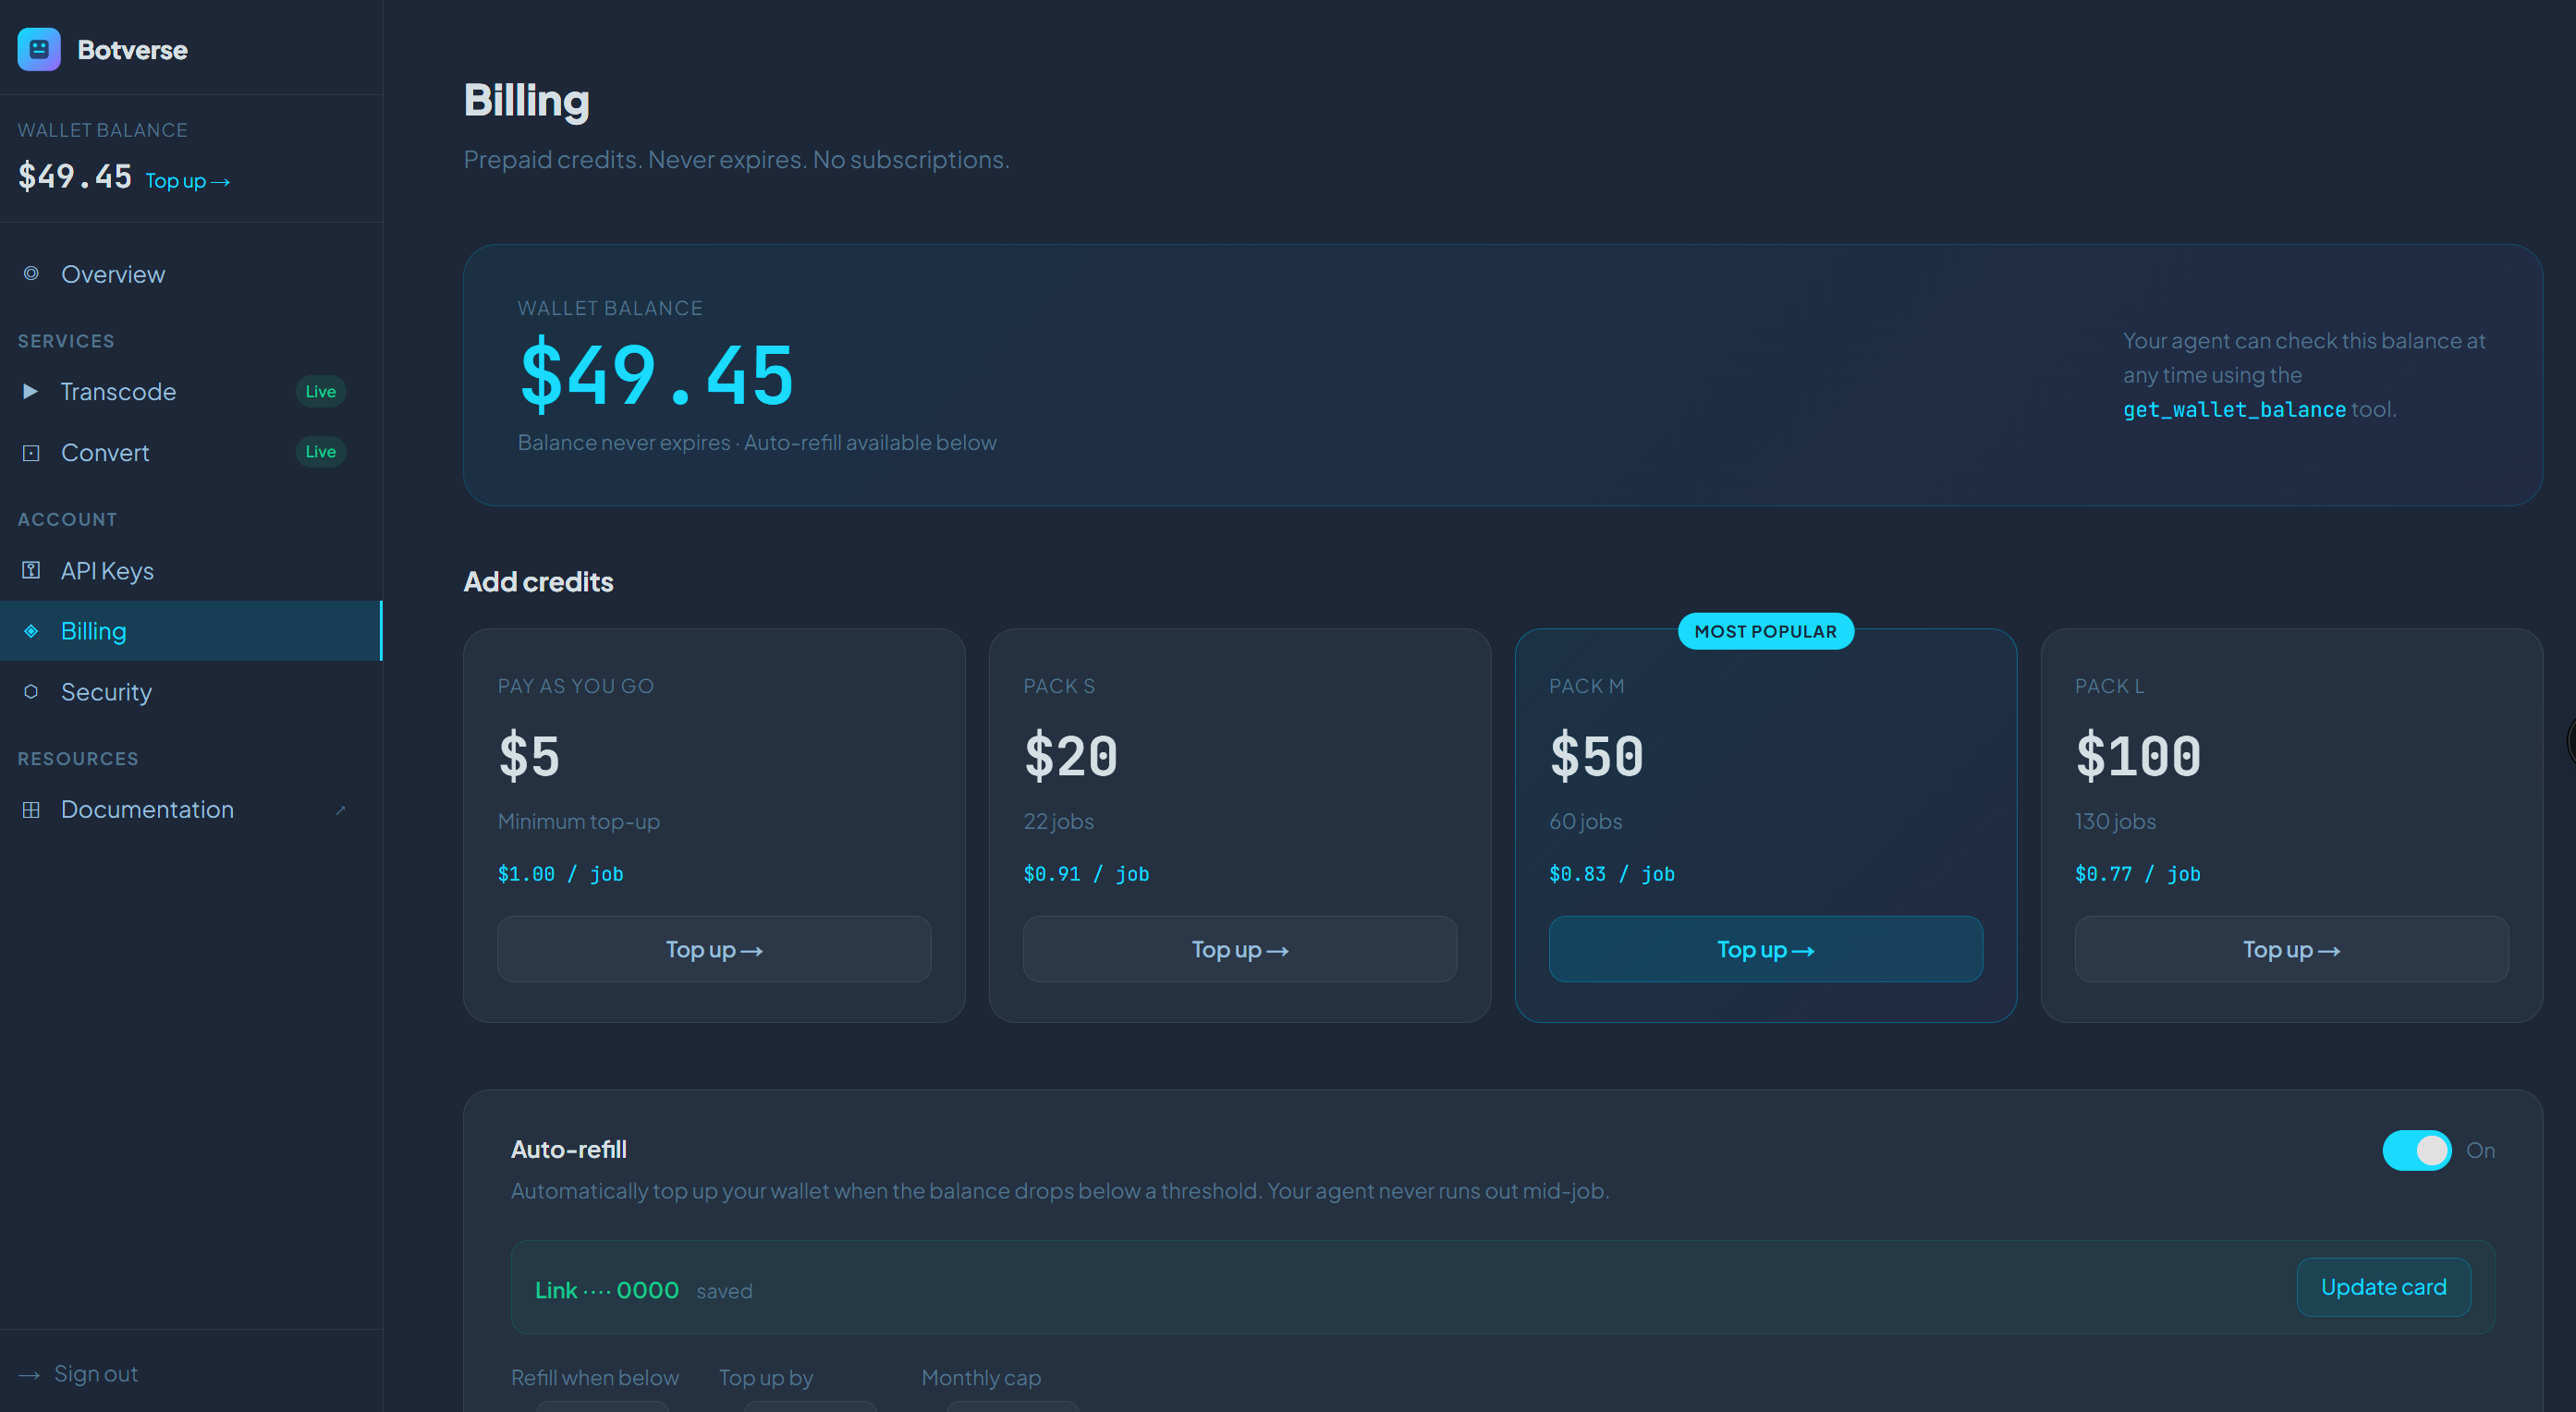Viewport: 2576px width, 1412px height.
Task: Click the Documentation grid icon
Action: click(x=31, y=809)
